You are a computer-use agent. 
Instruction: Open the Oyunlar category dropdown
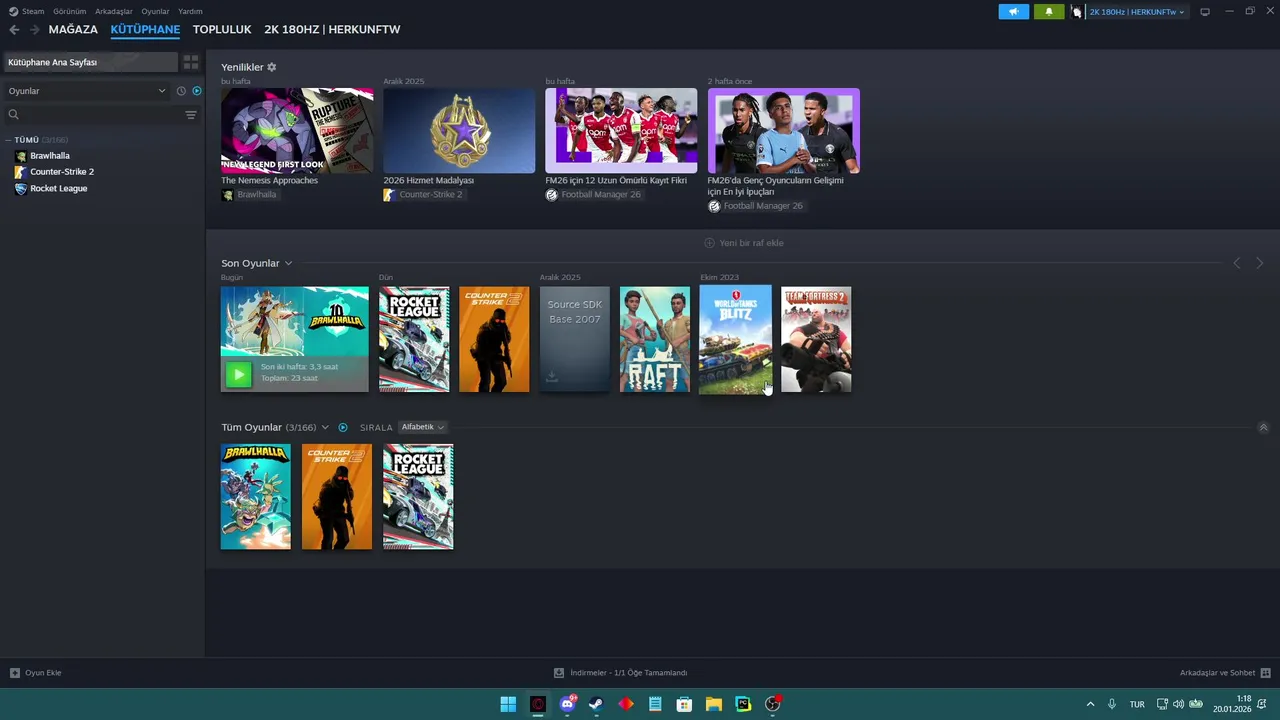tap(87, 91)
